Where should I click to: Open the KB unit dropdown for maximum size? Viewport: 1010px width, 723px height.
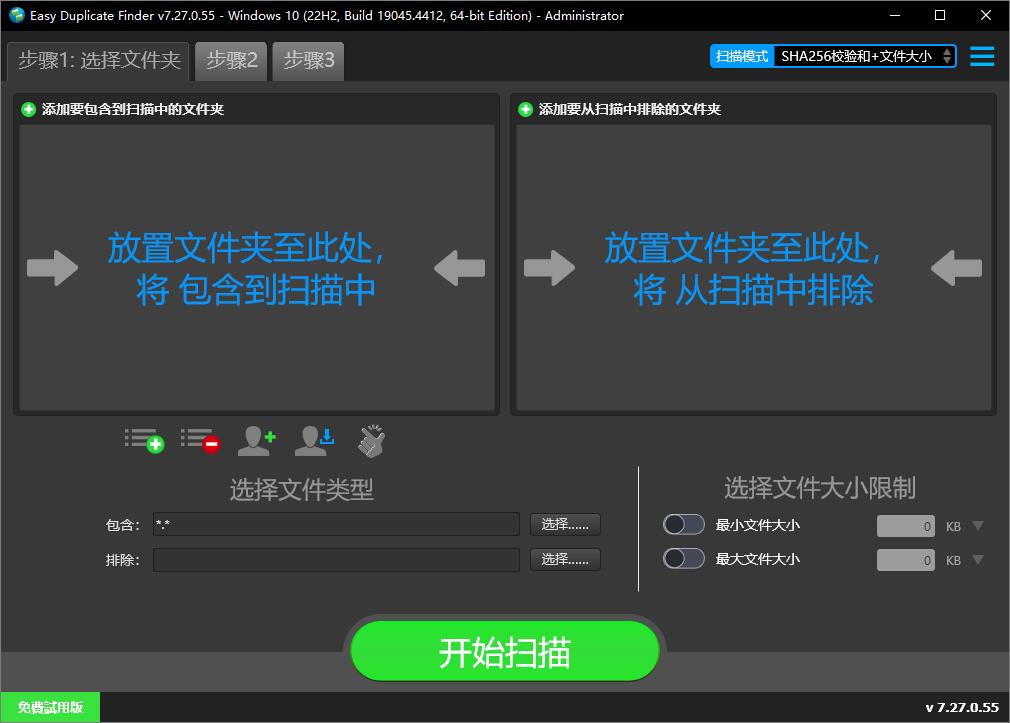click(977, 560)
